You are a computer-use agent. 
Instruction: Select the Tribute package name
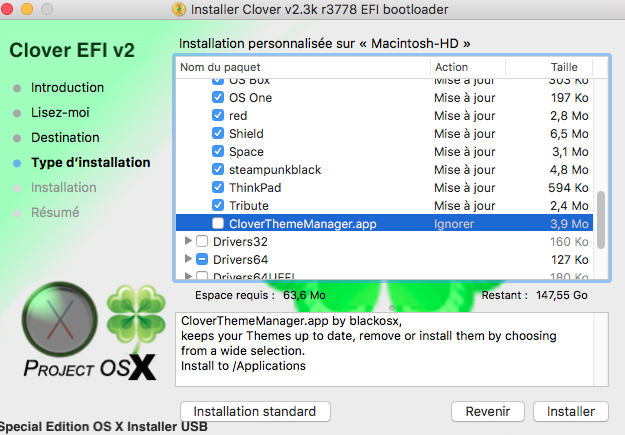pyautogui.click(x=249, y=205)
